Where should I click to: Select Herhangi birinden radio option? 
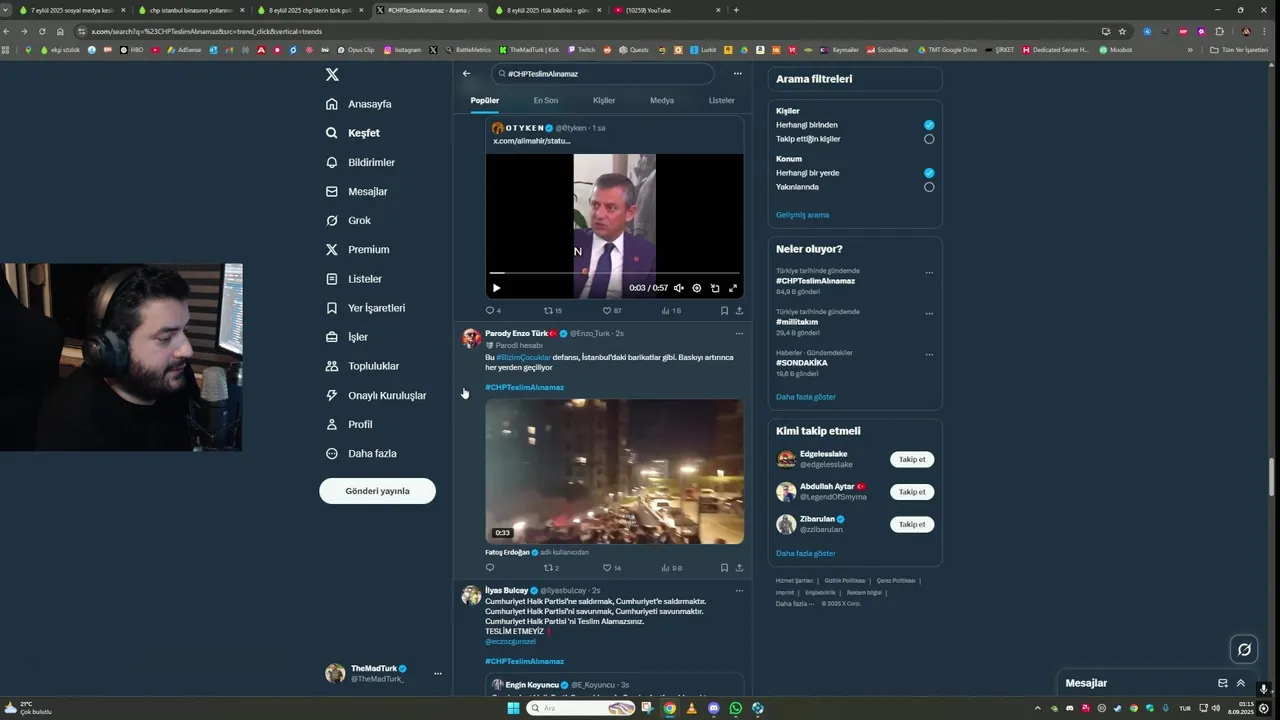[x=929, y=125]
